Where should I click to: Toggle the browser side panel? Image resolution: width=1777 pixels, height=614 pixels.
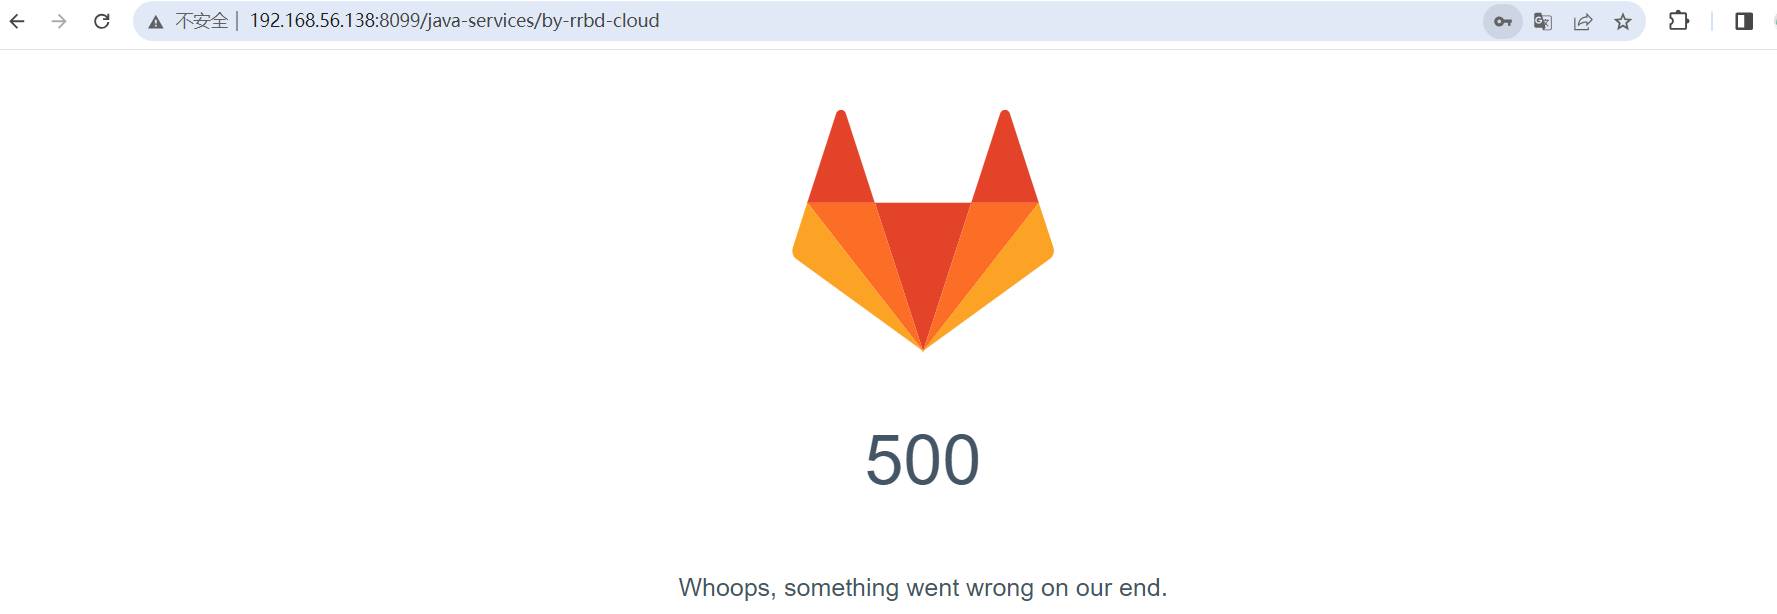(1744, 21)
